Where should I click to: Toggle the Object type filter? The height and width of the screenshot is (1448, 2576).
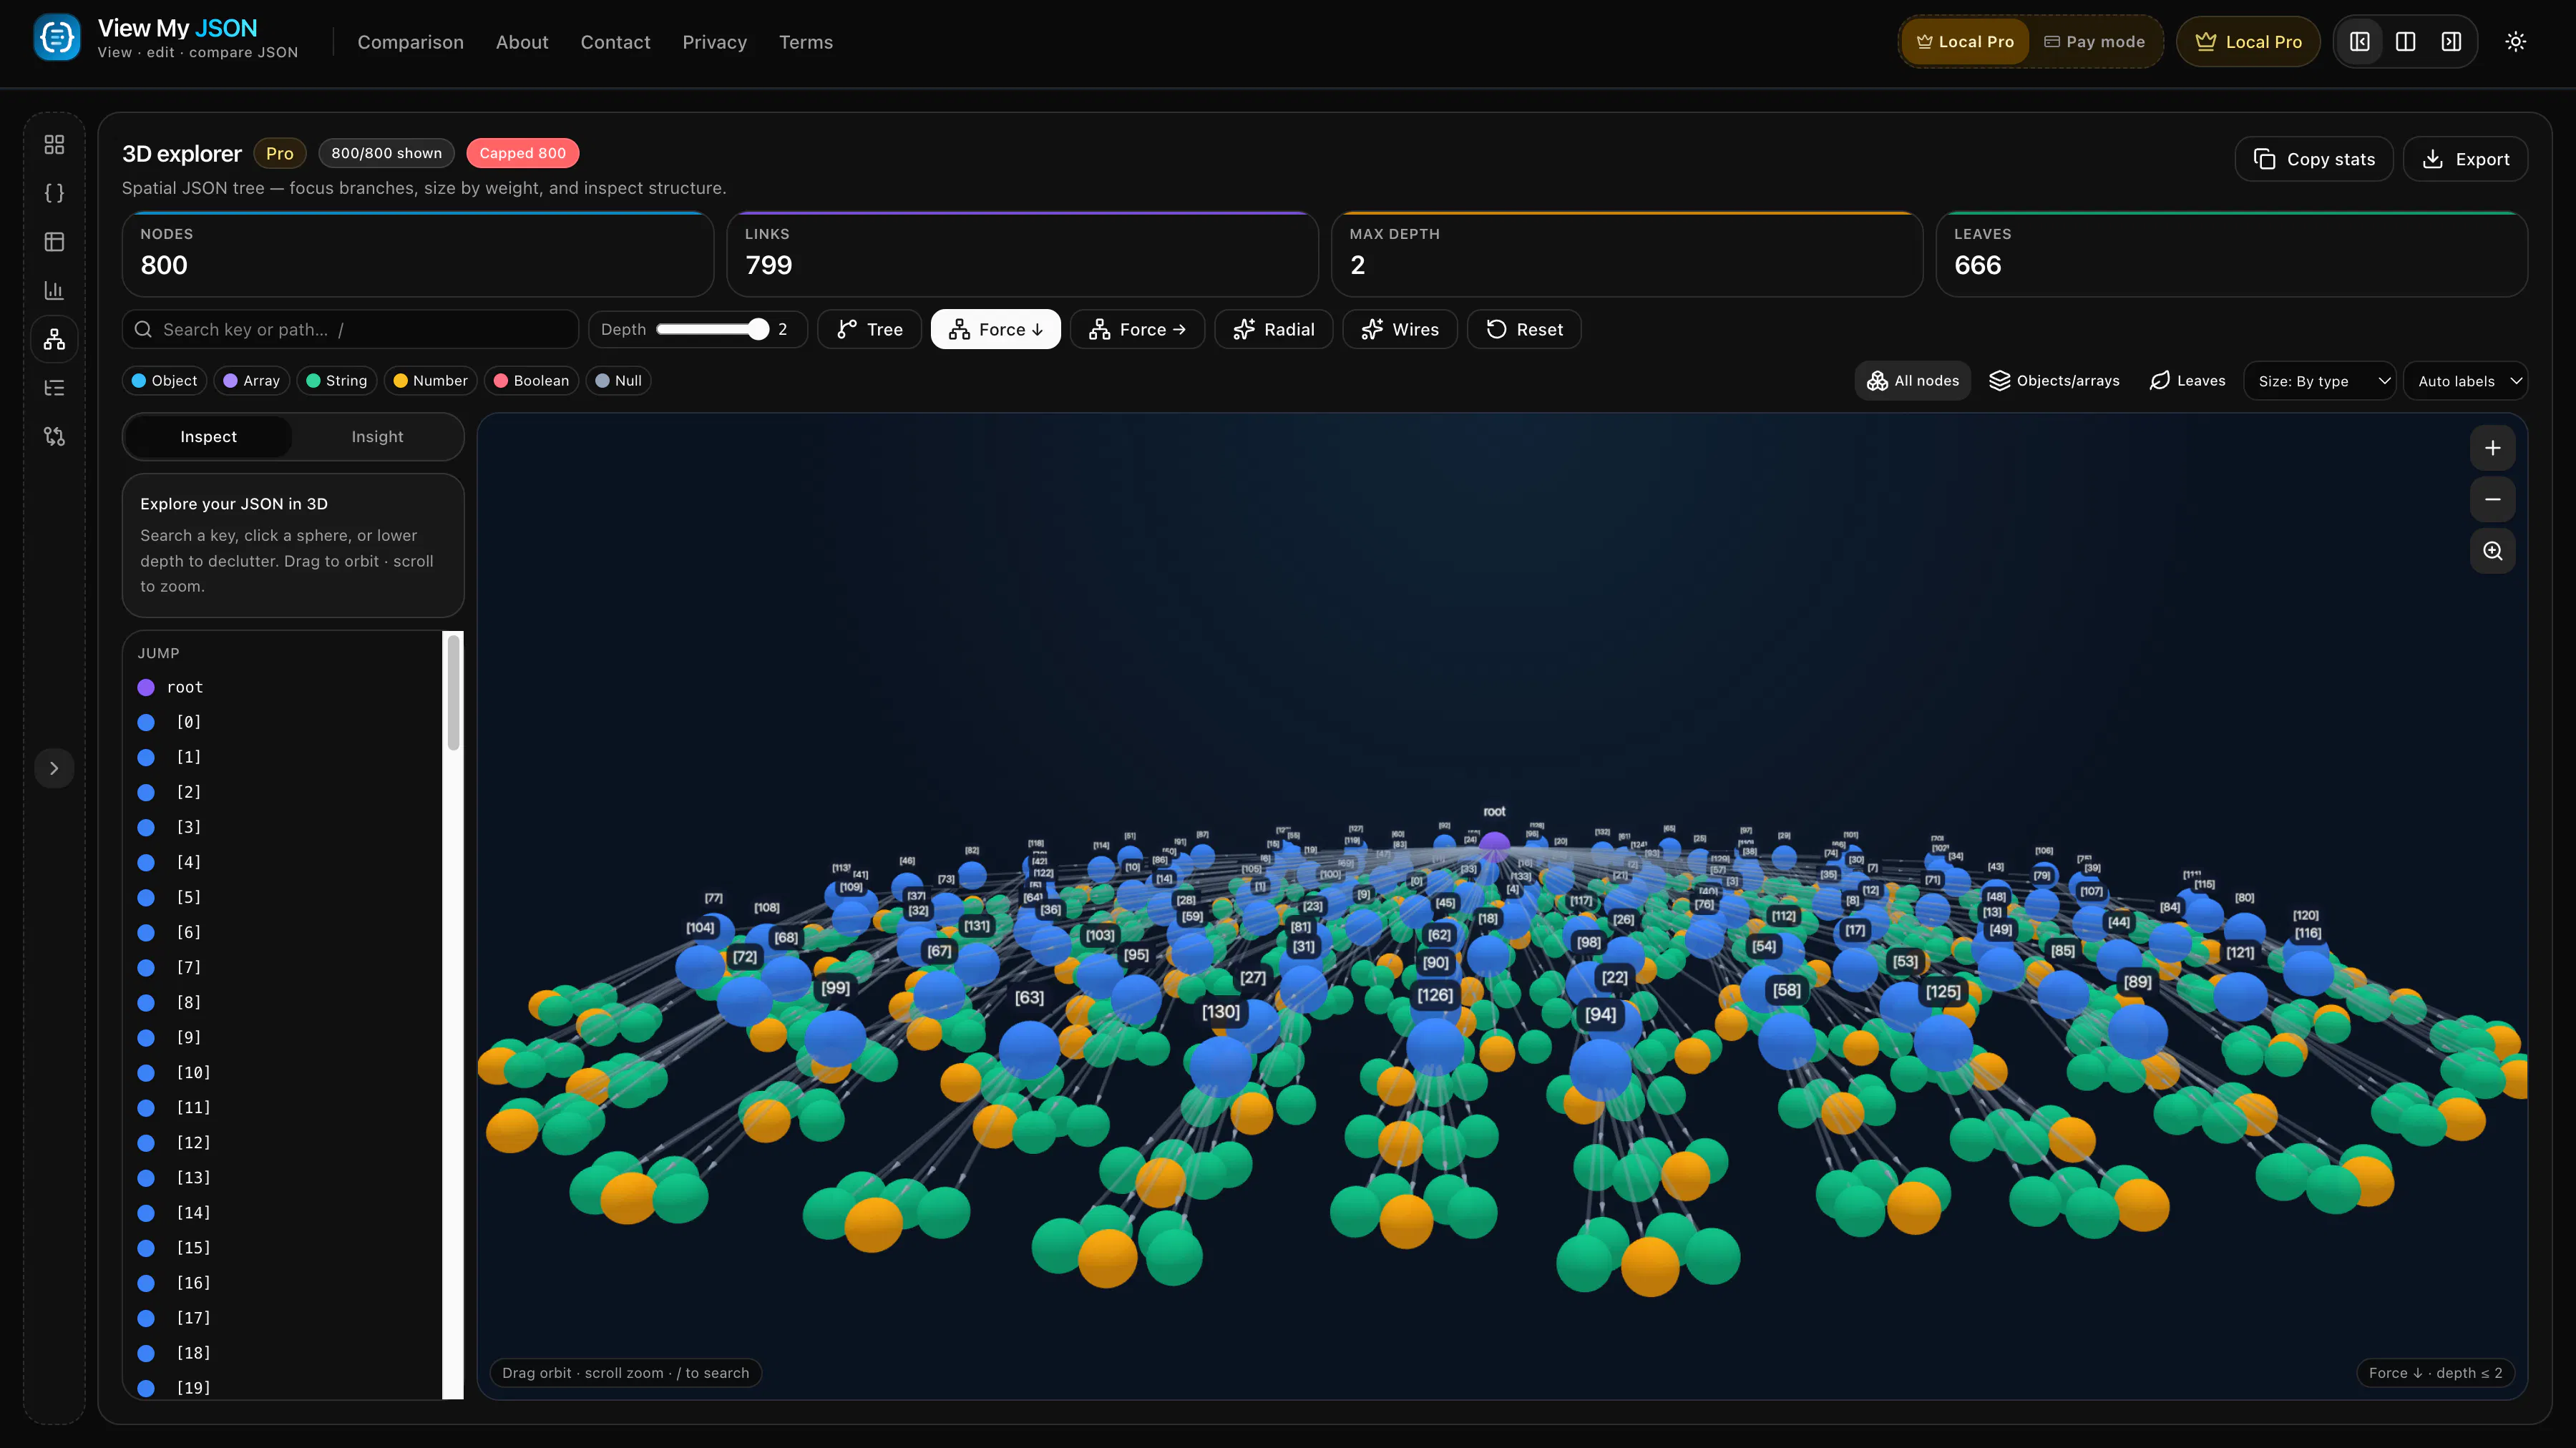click(x=165, y=381)
